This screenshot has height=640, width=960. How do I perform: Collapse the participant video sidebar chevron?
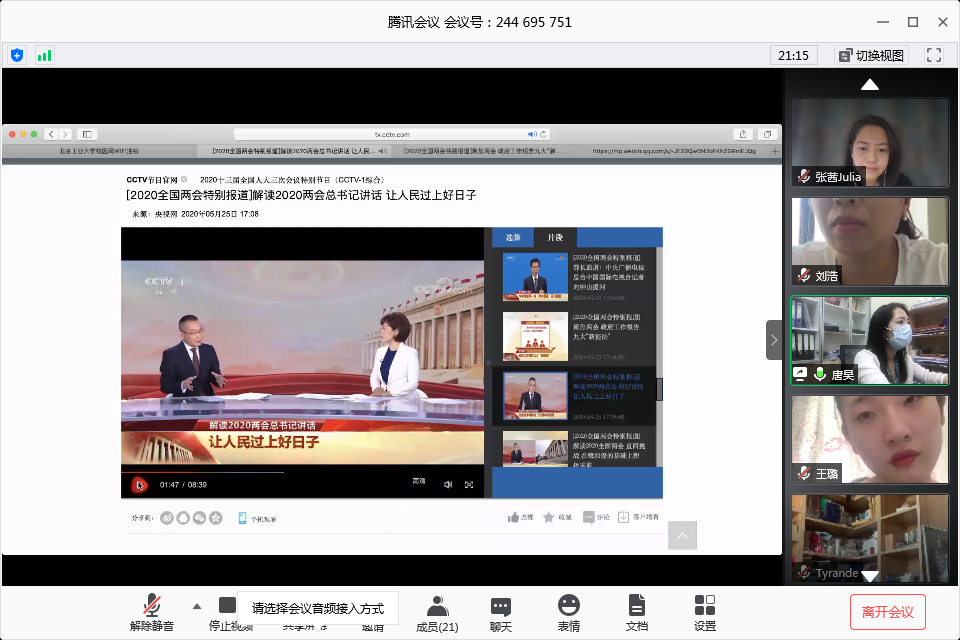tap(774, 340)
